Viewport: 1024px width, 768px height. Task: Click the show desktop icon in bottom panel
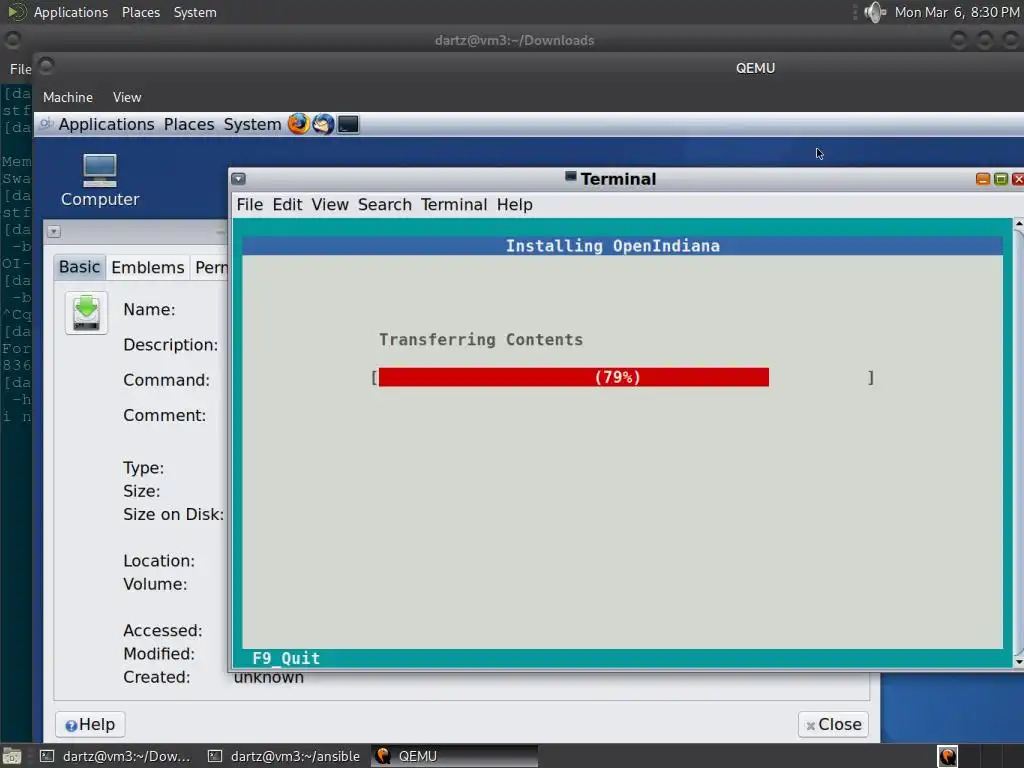coord(11,756)
